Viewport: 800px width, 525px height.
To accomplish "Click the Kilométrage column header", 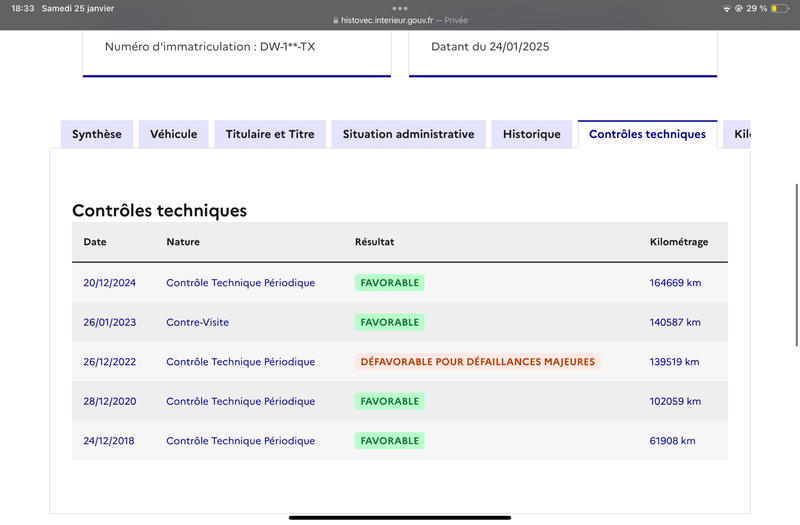I will pos(679,242).
